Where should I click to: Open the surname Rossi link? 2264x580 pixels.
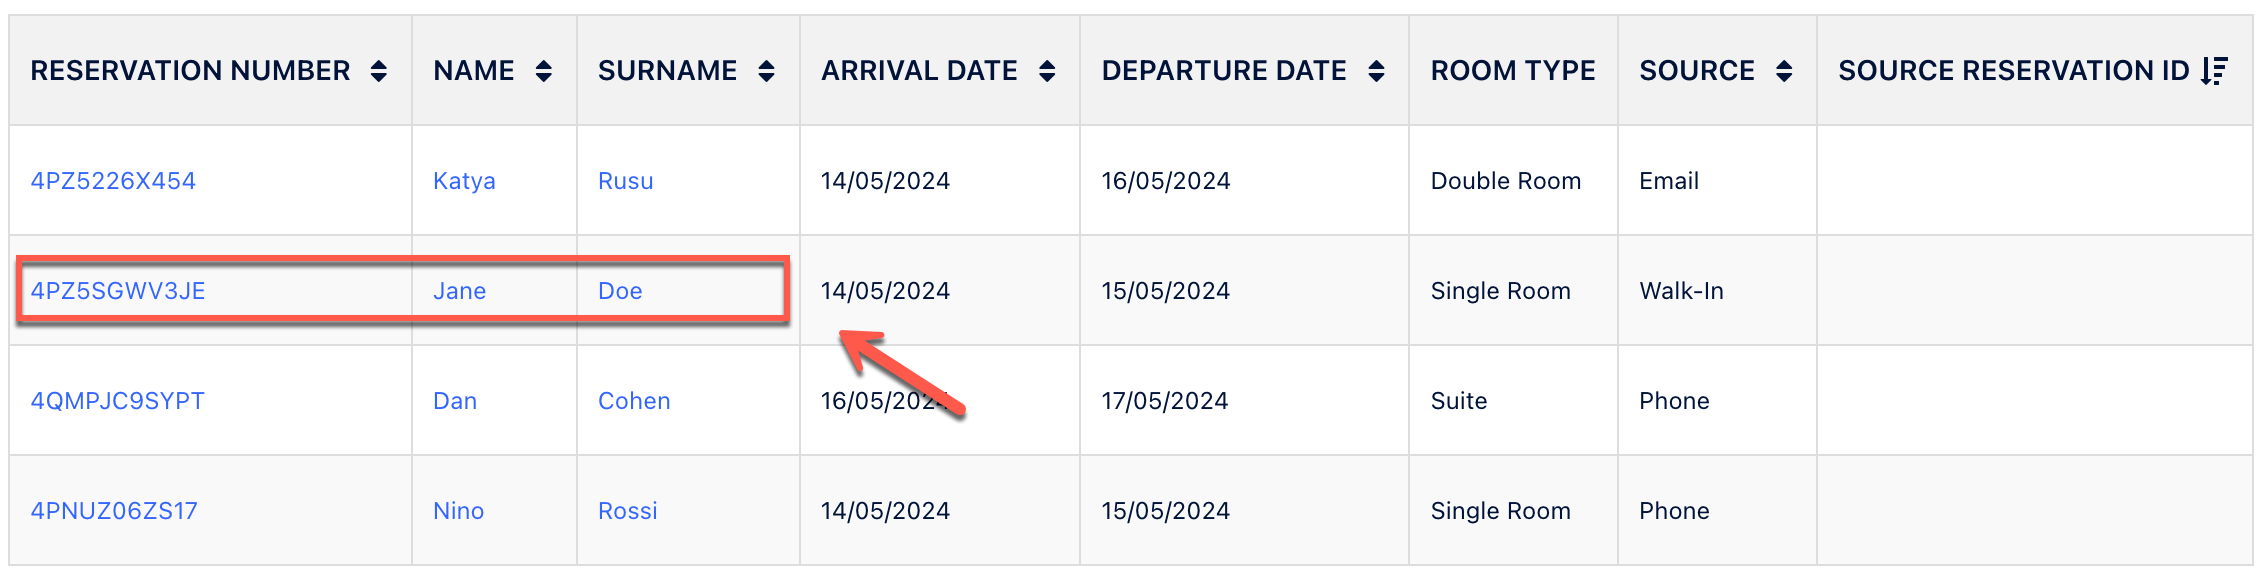628,511
